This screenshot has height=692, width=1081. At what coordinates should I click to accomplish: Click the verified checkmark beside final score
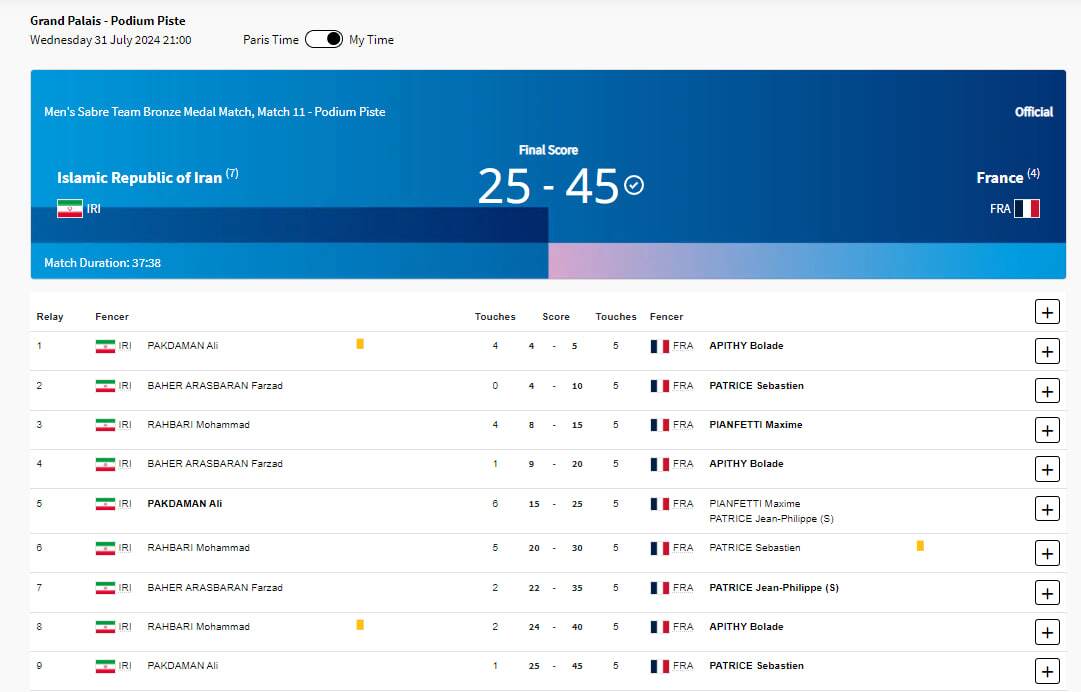pos(634,185)
